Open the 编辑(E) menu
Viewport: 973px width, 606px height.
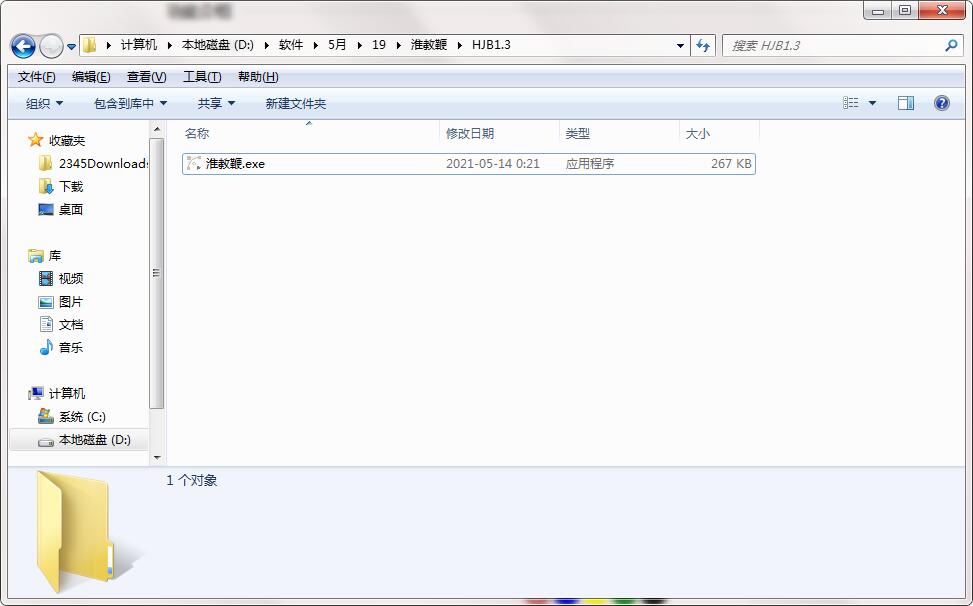tap(91, 77)
